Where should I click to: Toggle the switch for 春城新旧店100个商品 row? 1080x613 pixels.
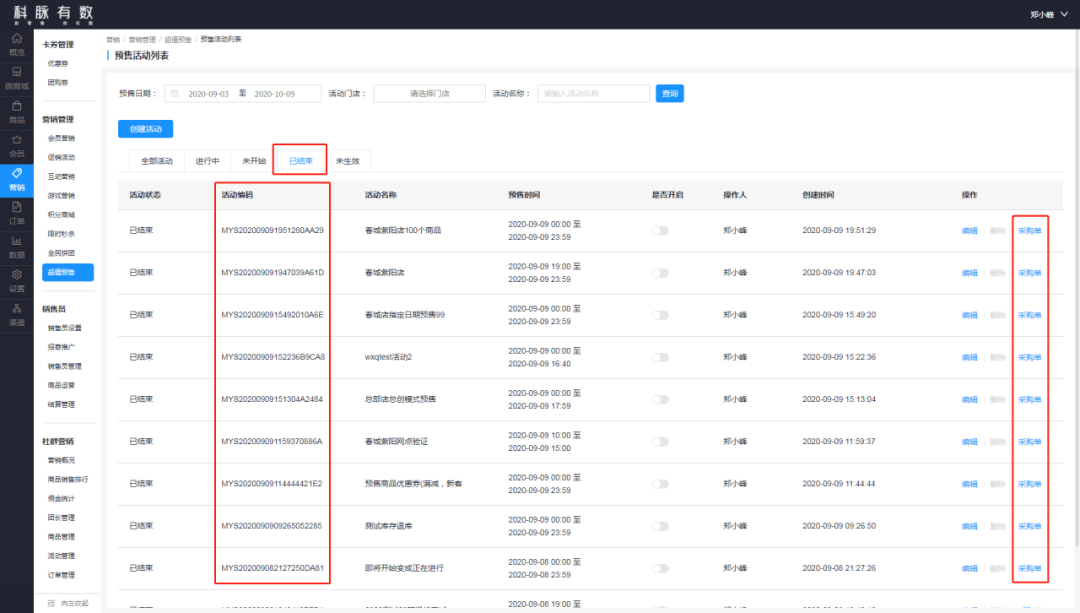coord(661,231)
